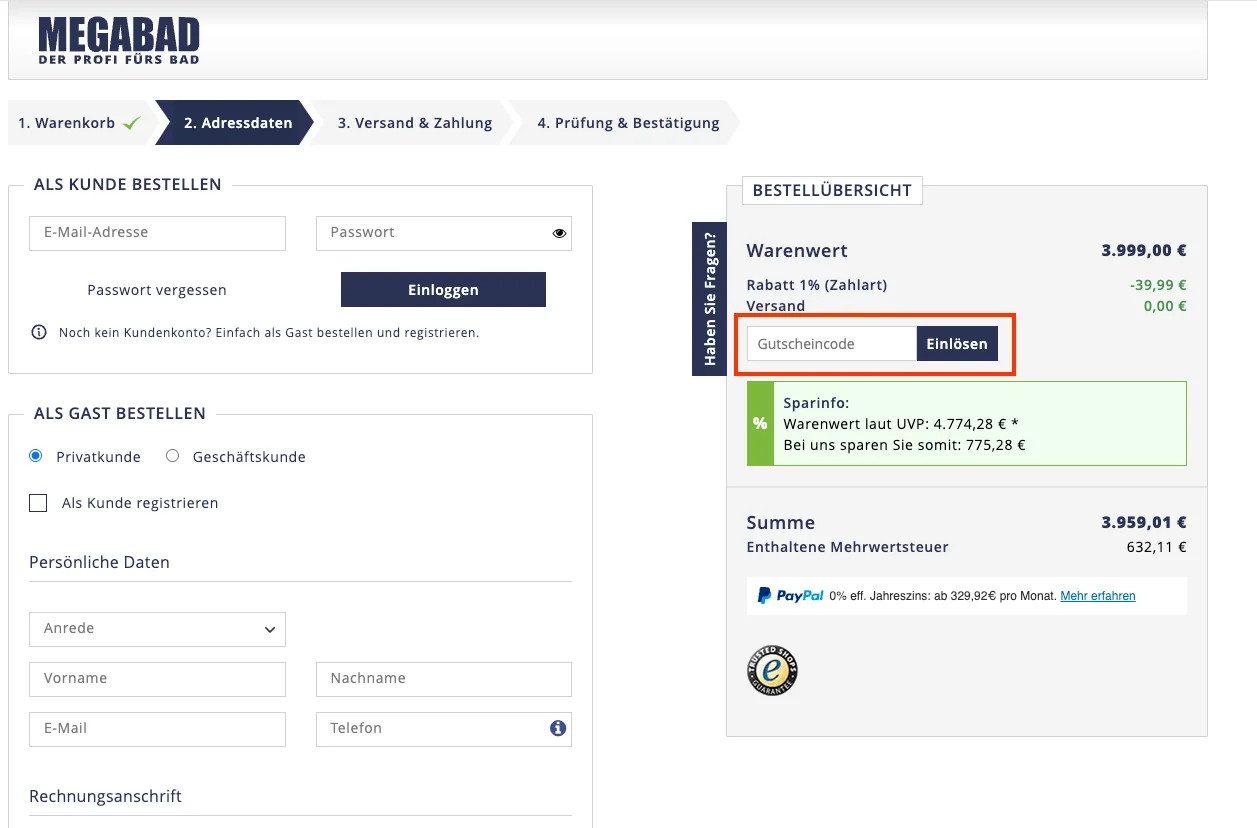Click the percent icon in the Sparinfo box

click(x=759, y=423)
